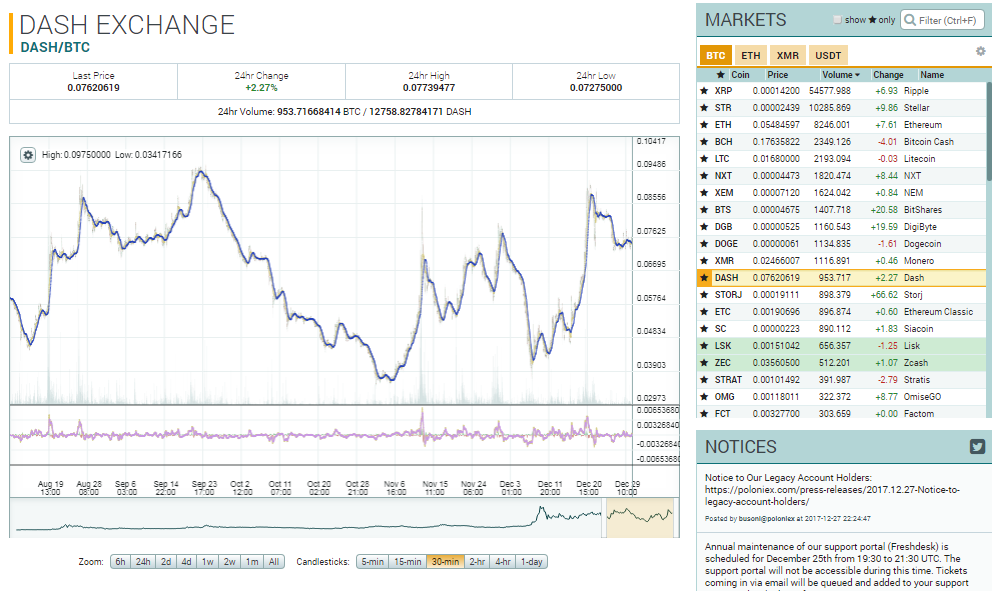Open the Litecoin market row
Screen dimensions: 992x591
point(841,159)
